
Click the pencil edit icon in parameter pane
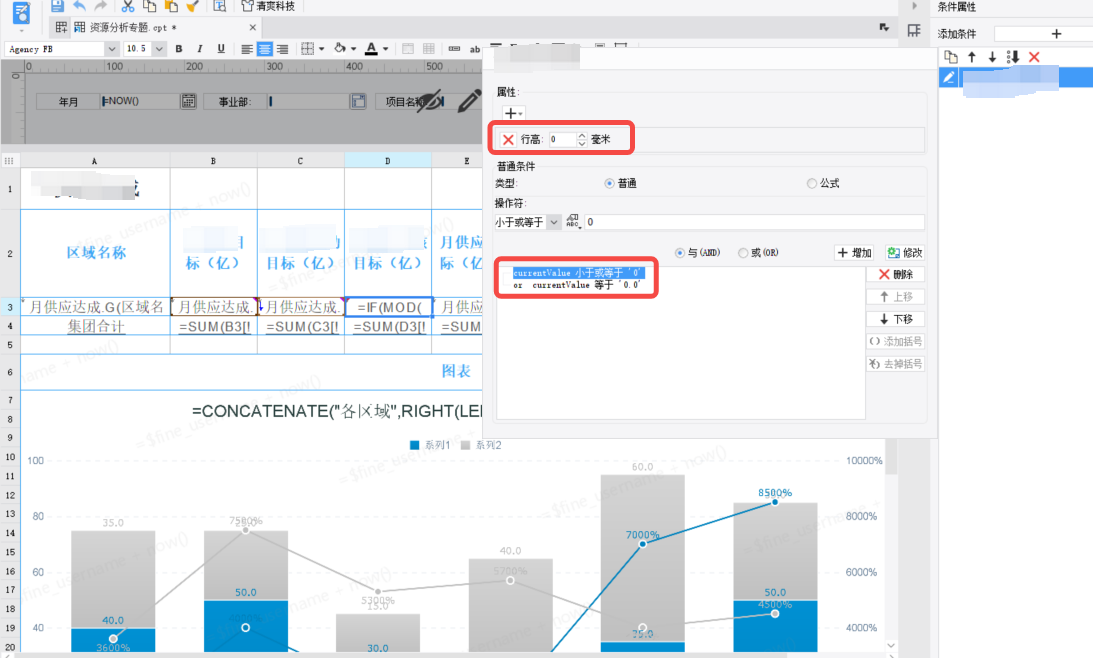pyautogui.click(x=469, y=100)
